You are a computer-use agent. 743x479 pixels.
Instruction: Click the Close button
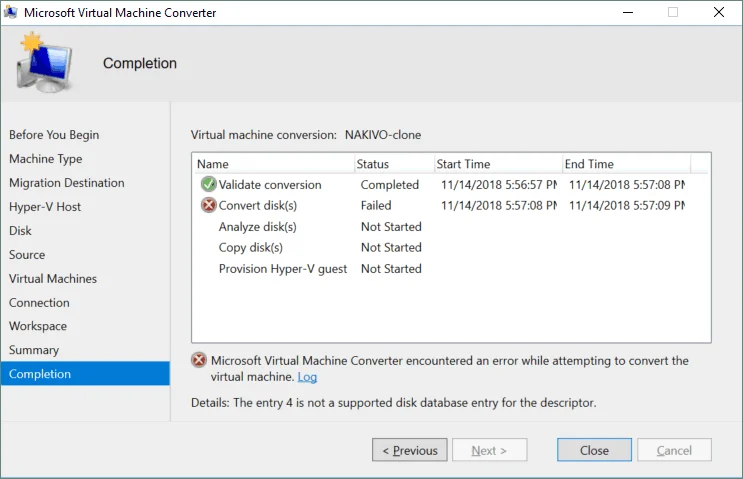click(594, 450)
